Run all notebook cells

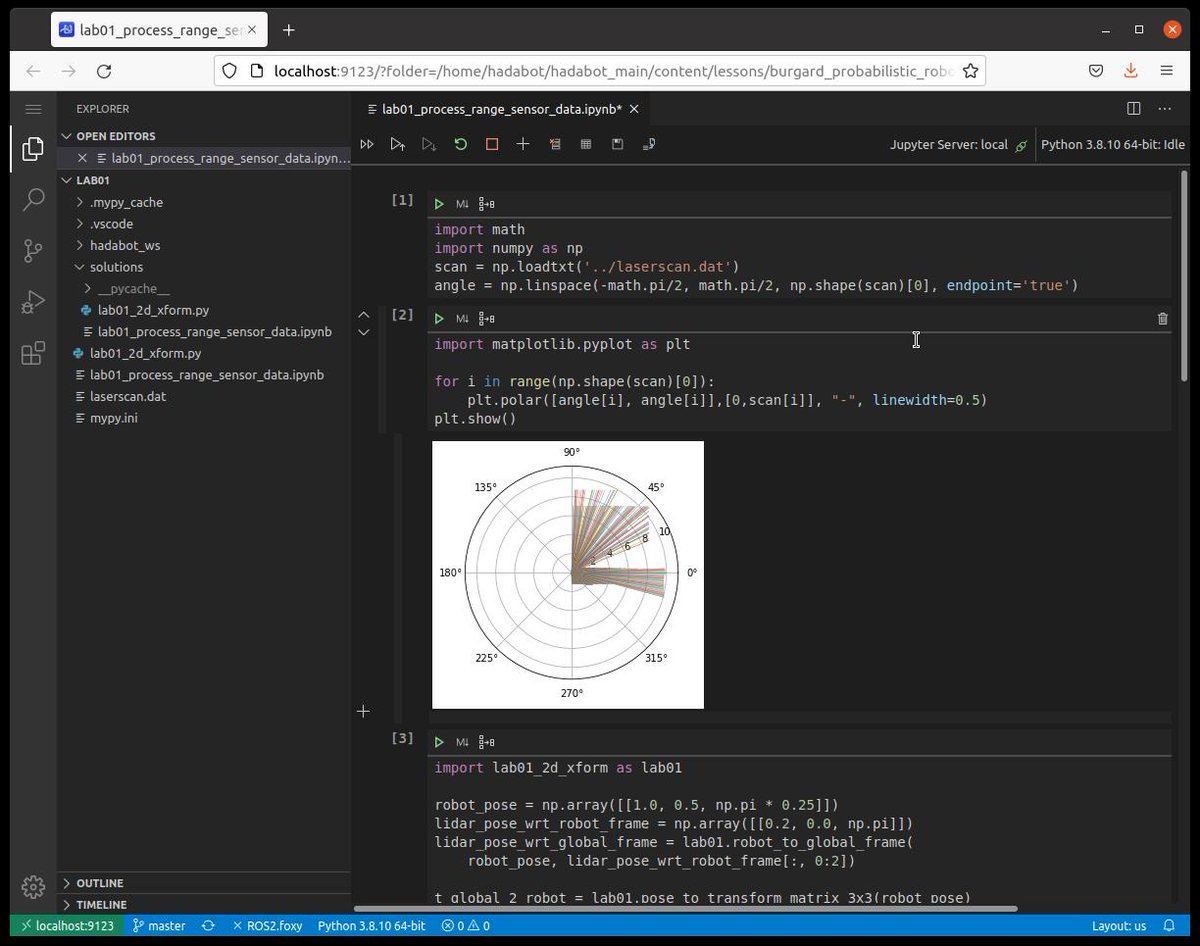pos(367,145)
